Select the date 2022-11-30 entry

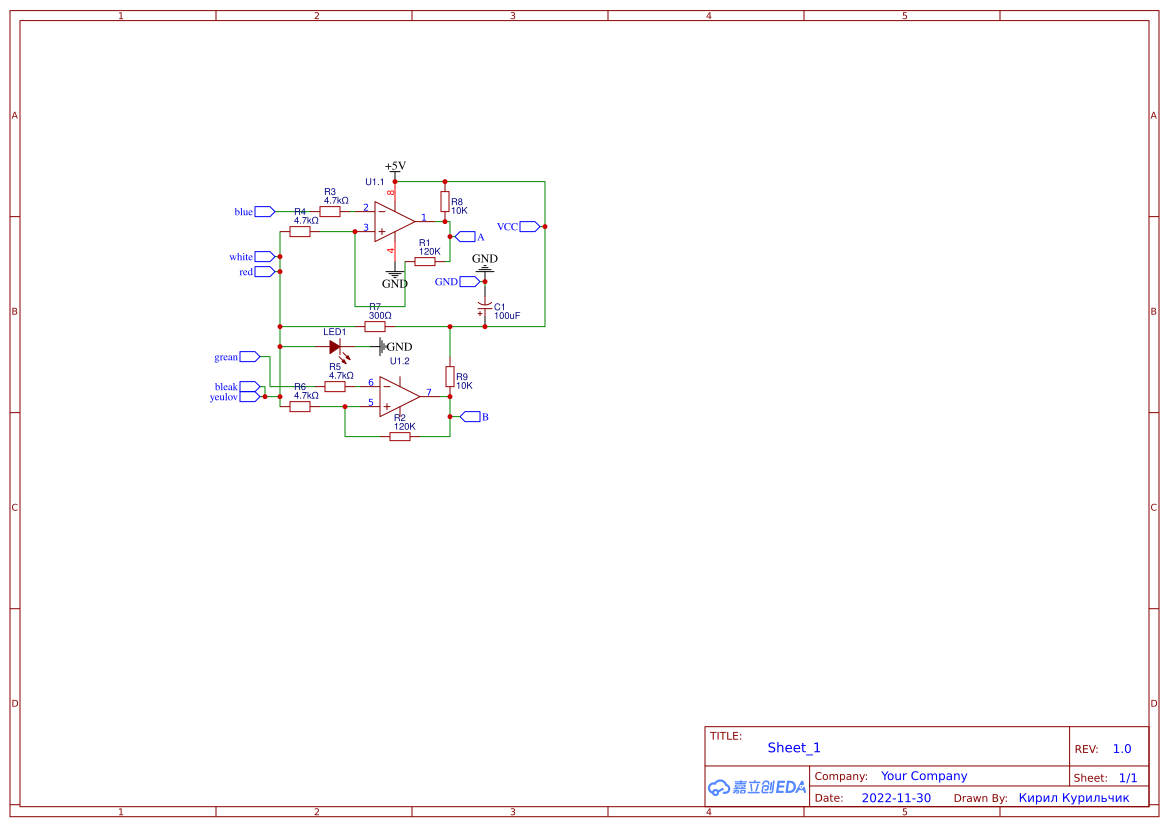pos(897,797)
